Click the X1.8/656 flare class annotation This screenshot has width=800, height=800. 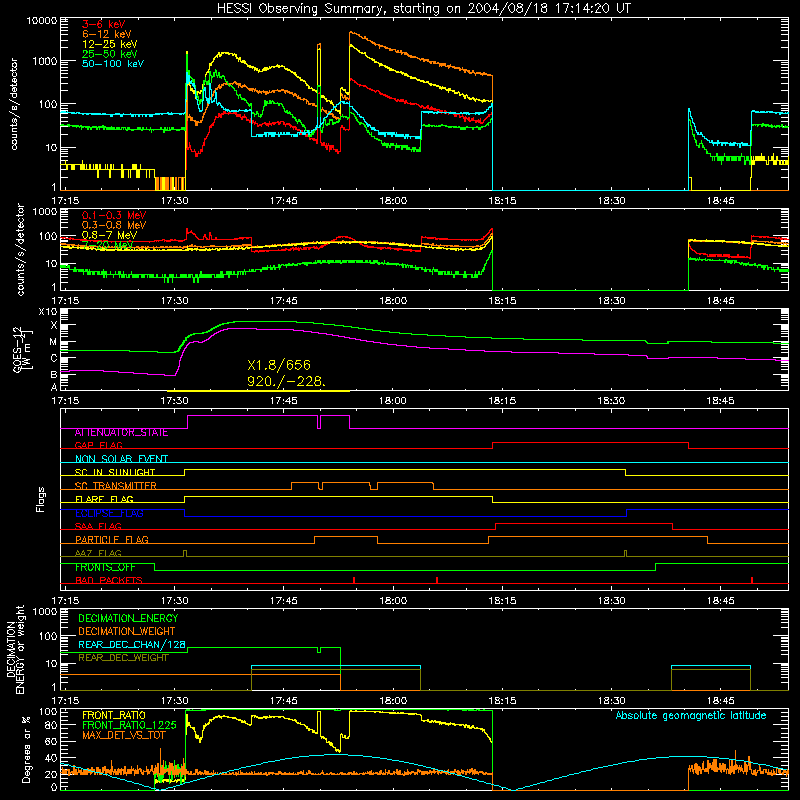tap(279, 365)
